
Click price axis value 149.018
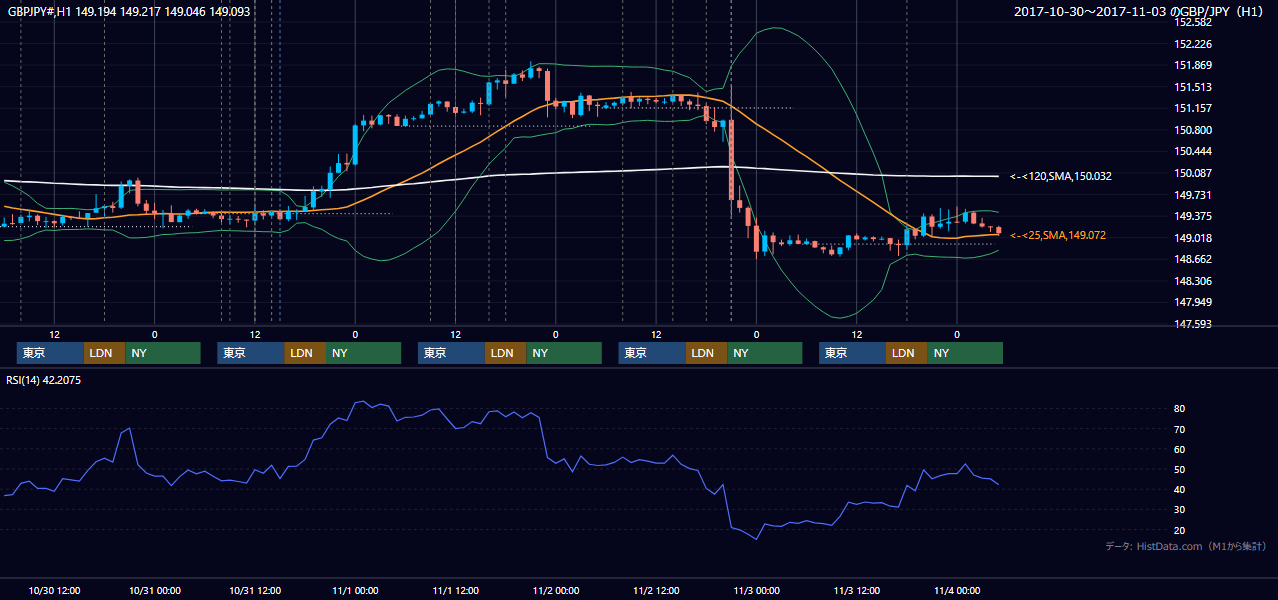click(x=1193, y=238)
